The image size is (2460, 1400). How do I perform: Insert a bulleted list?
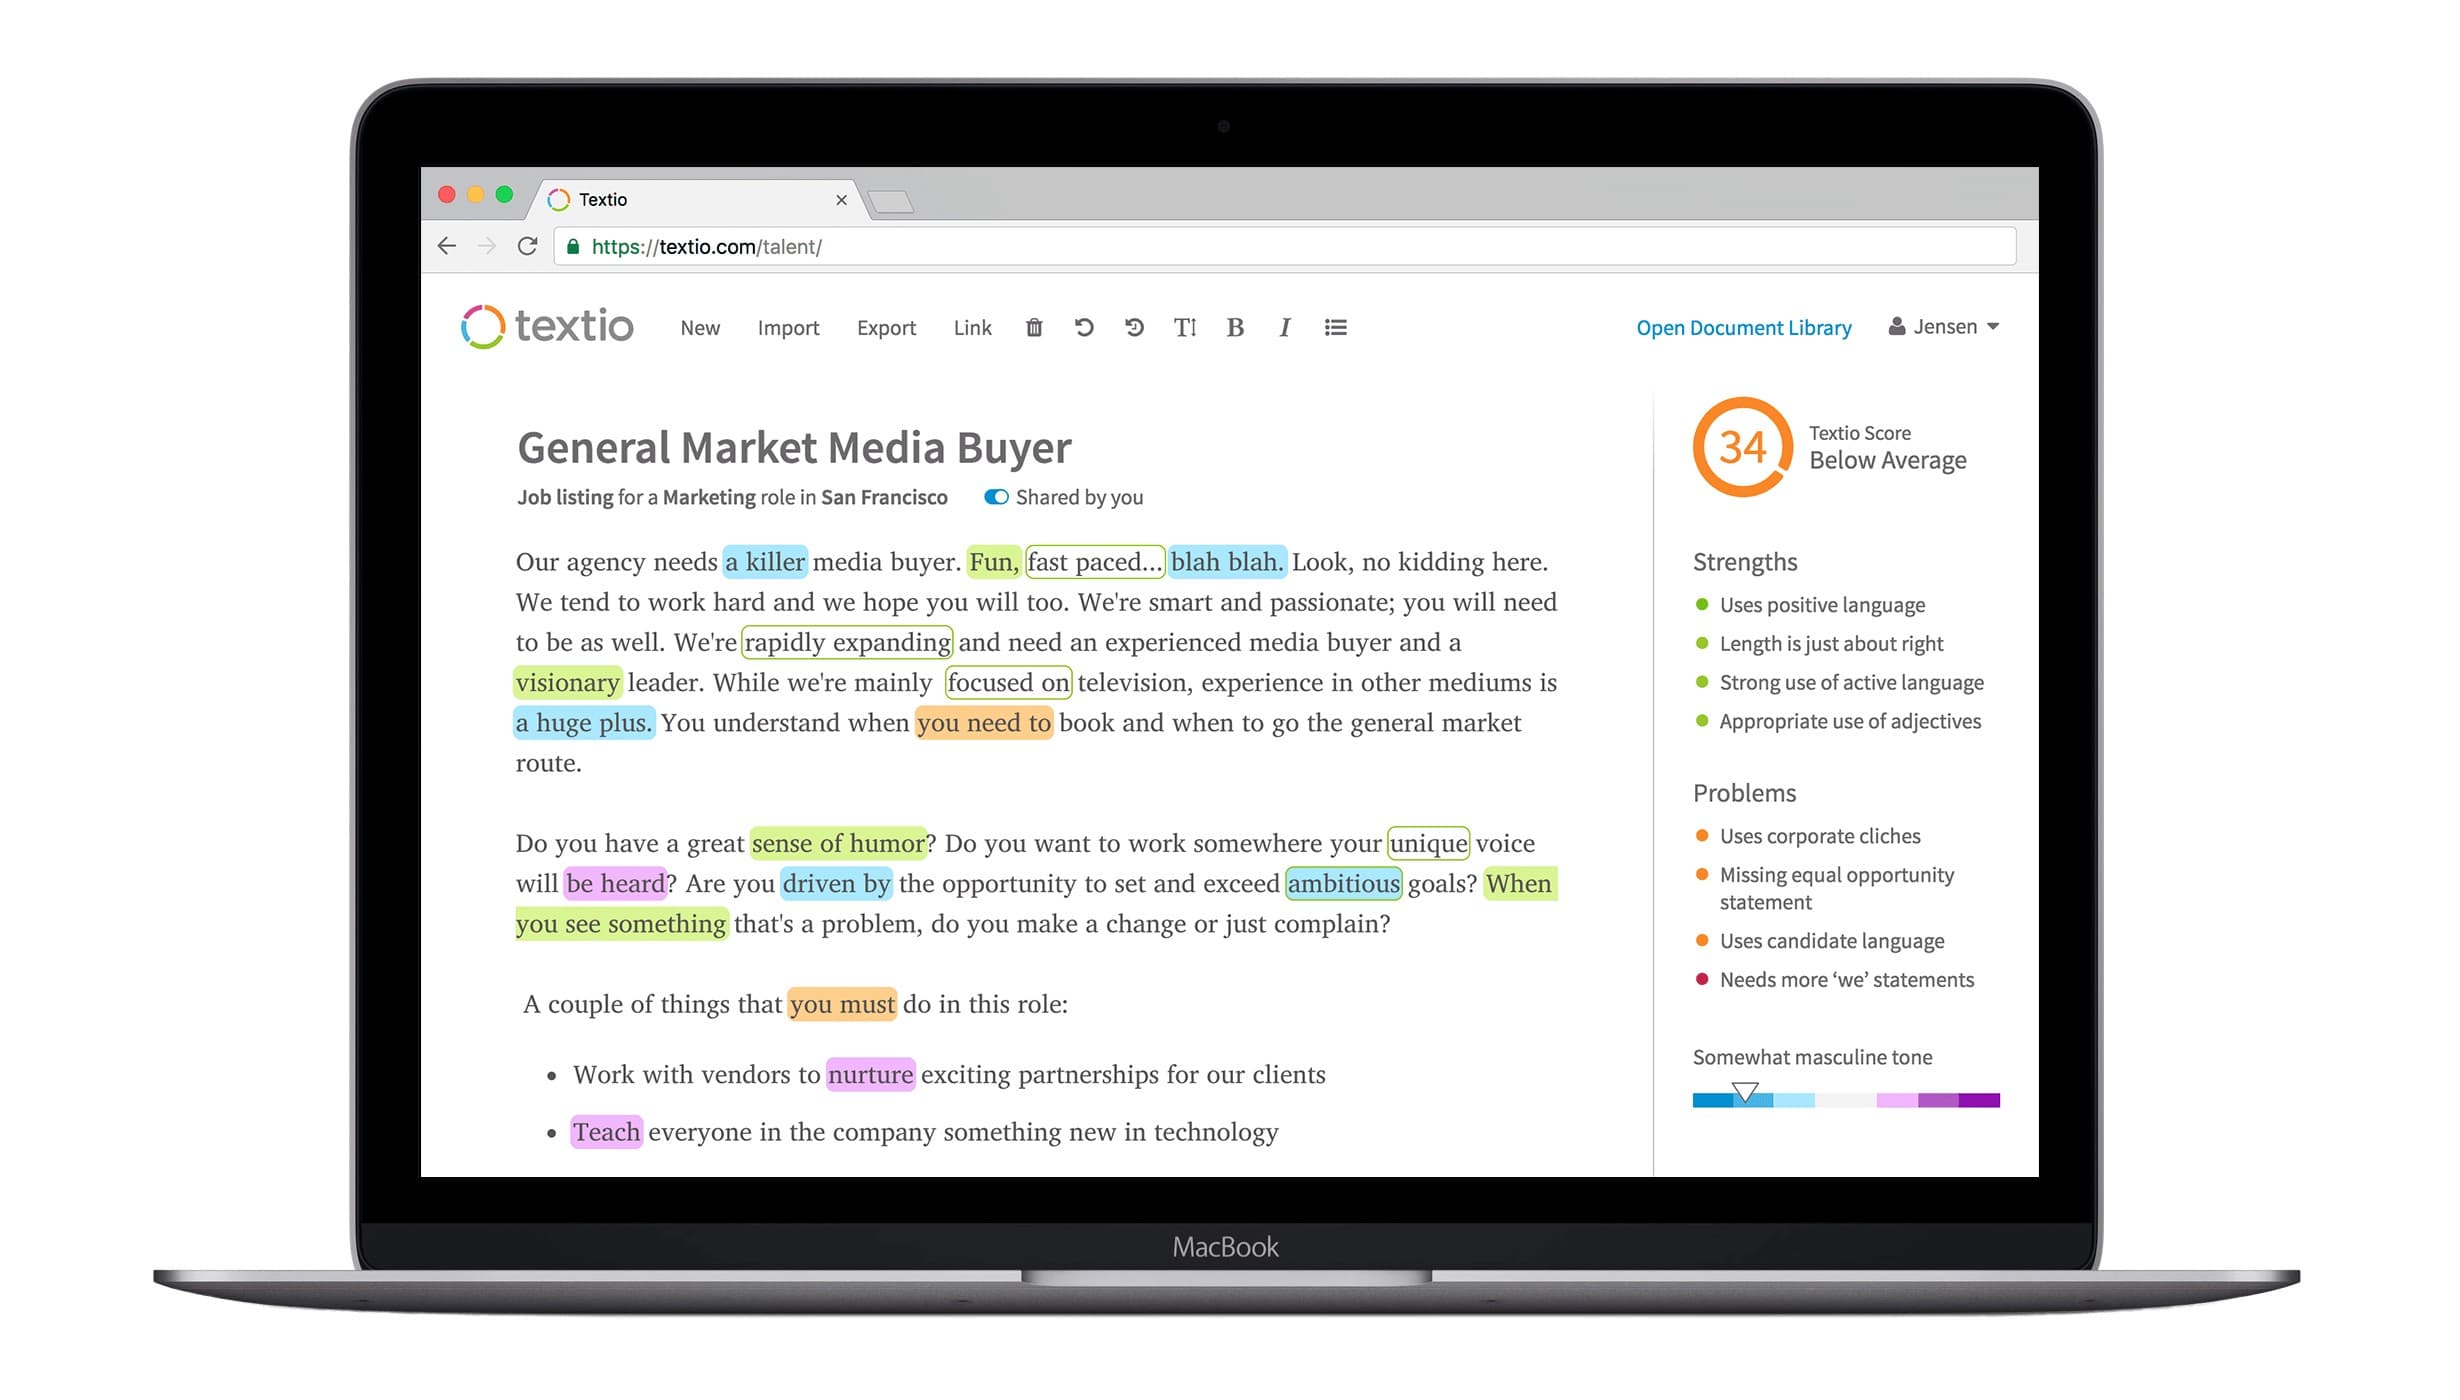click(1336, 328)
